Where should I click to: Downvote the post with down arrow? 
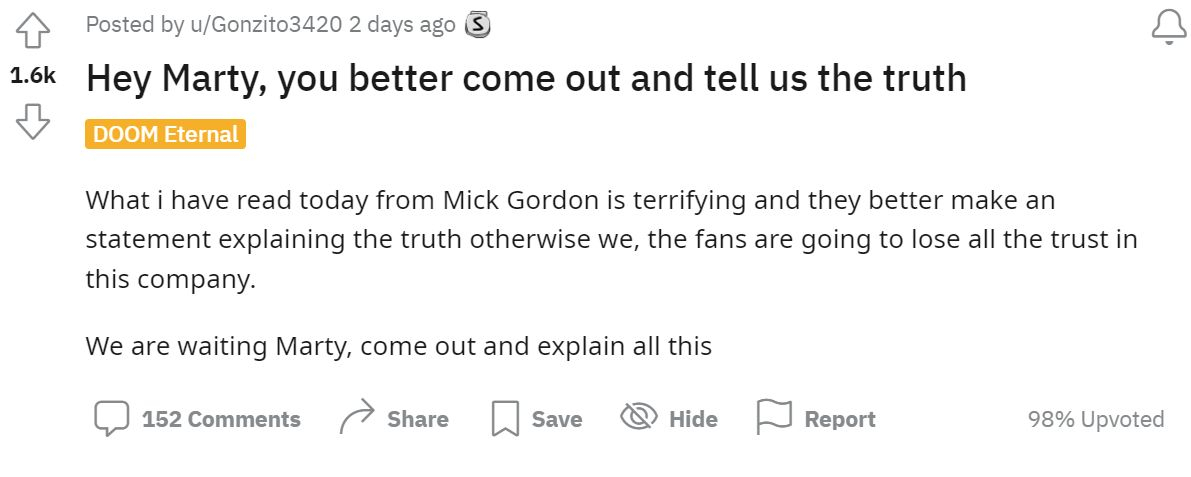point(33,122)
